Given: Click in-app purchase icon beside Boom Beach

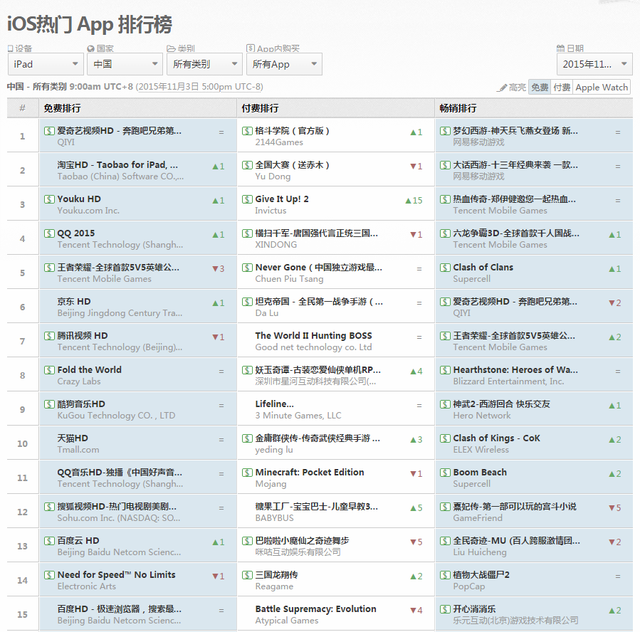Looking at the screenshot, I should coord(445,472).
